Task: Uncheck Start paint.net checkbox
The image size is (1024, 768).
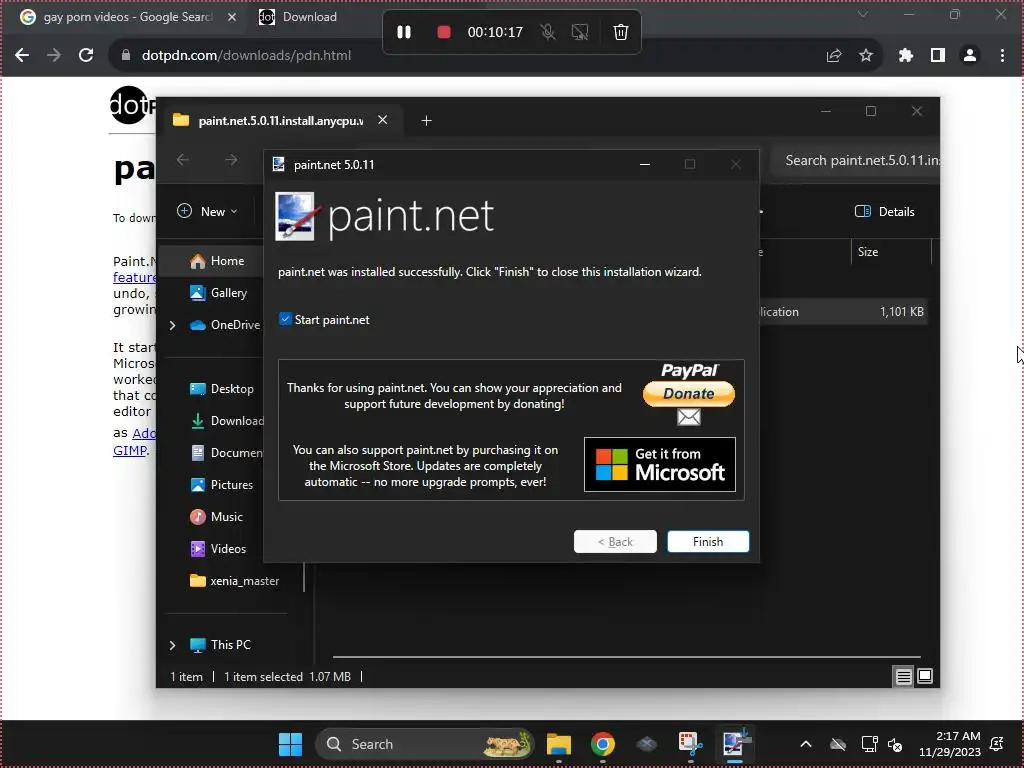Action: (285, 319)
